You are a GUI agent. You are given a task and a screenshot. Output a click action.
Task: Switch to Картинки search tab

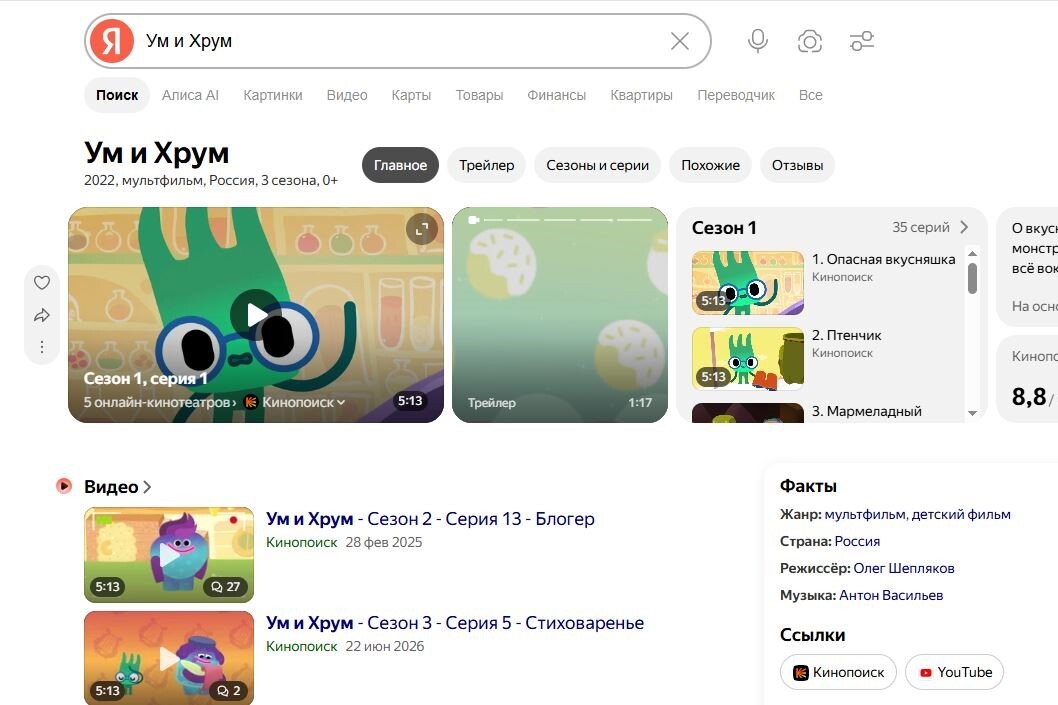[273, 95]
